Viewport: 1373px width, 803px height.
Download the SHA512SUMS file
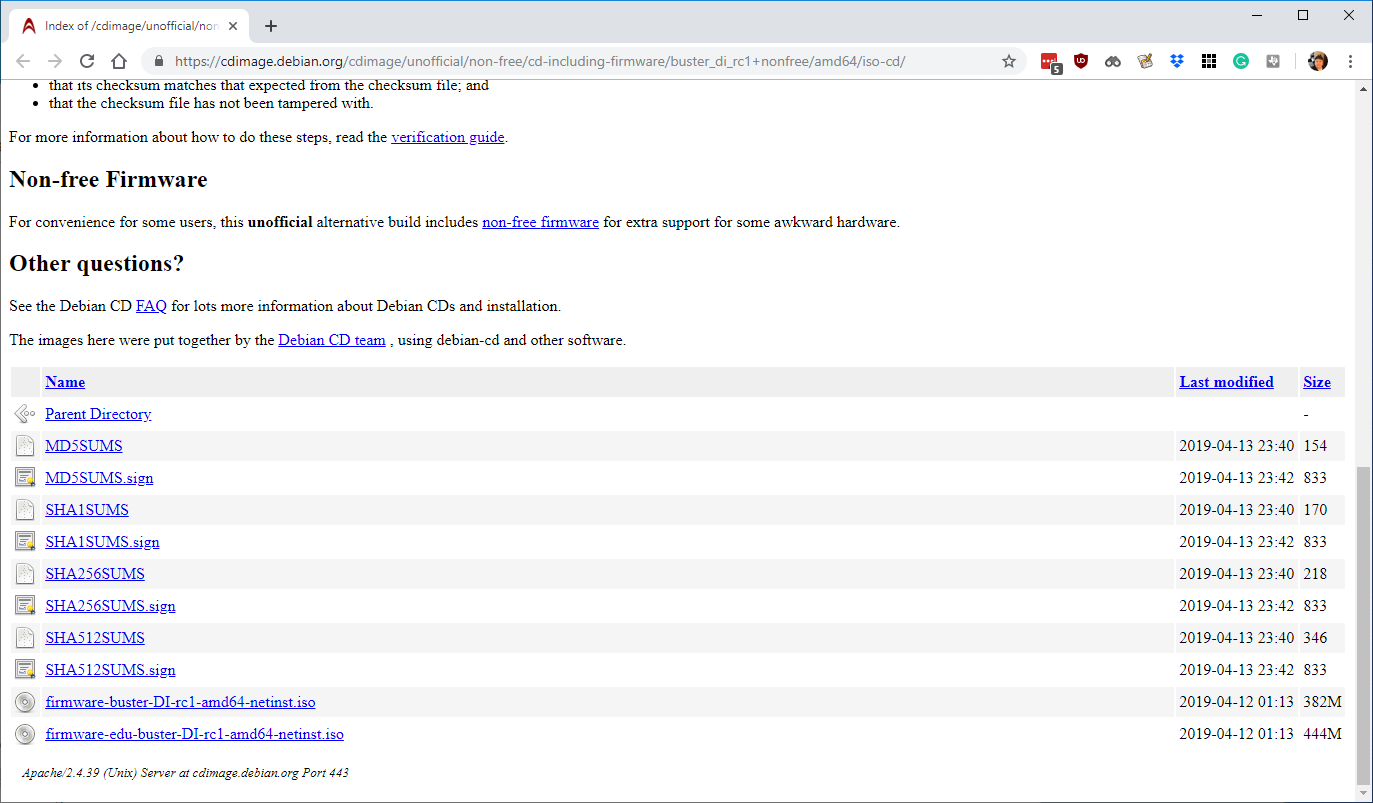tap(95, 638)
